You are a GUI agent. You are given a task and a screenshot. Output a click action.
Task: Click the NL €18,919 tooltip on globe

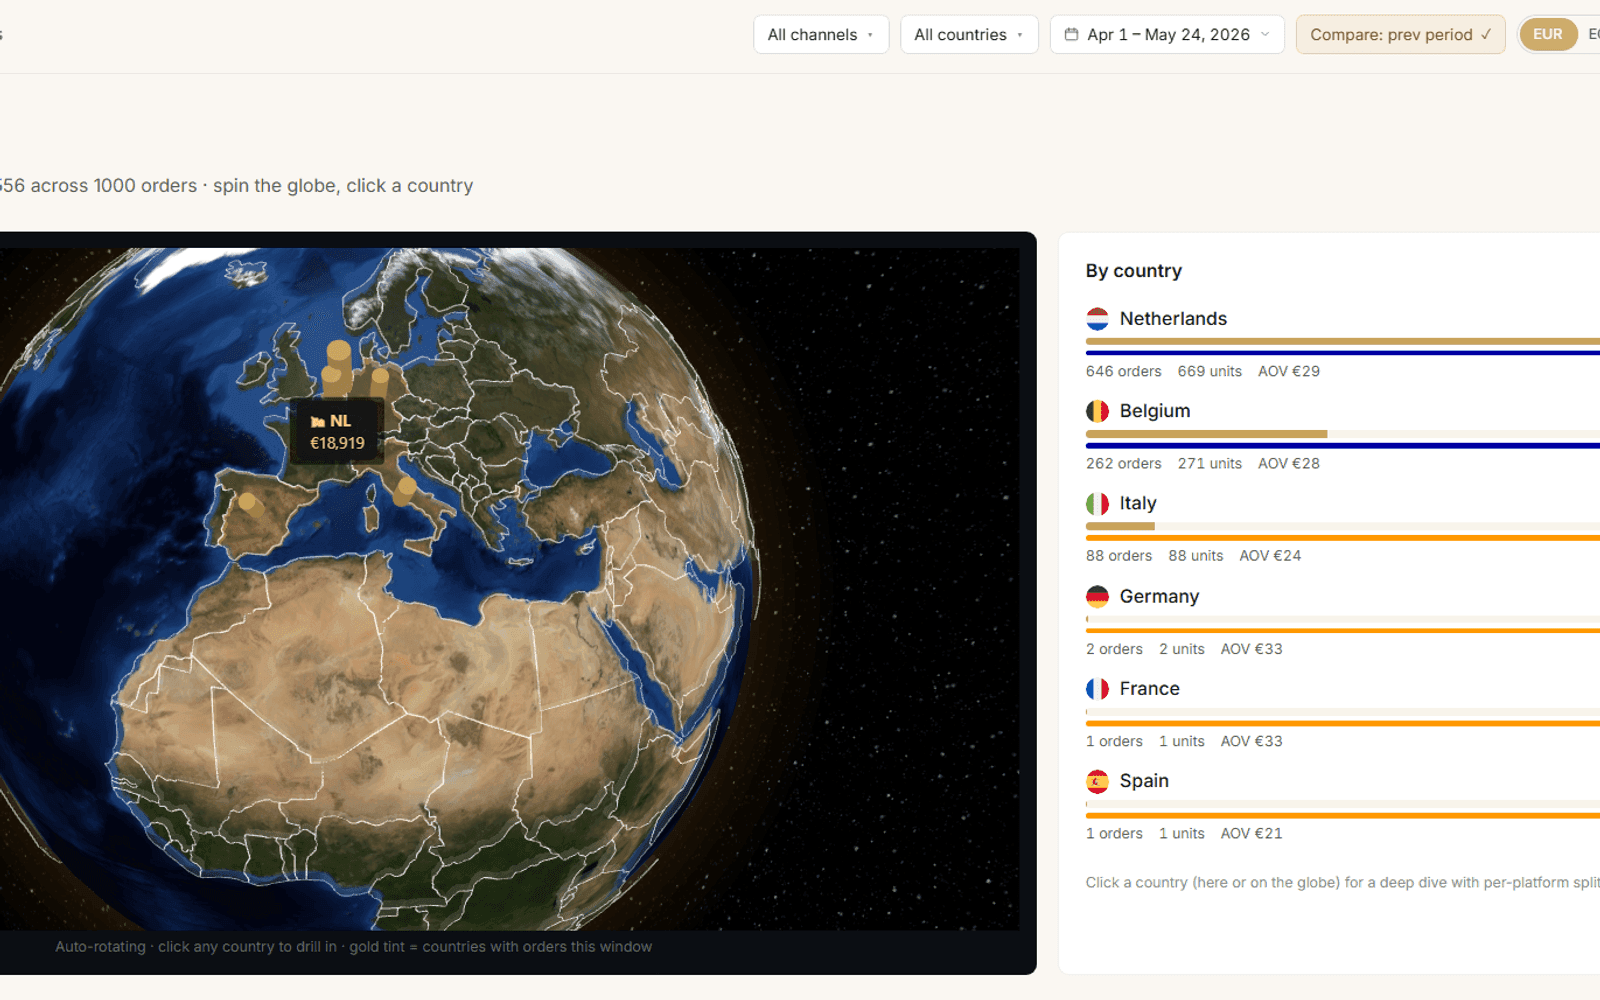point(337,432)
